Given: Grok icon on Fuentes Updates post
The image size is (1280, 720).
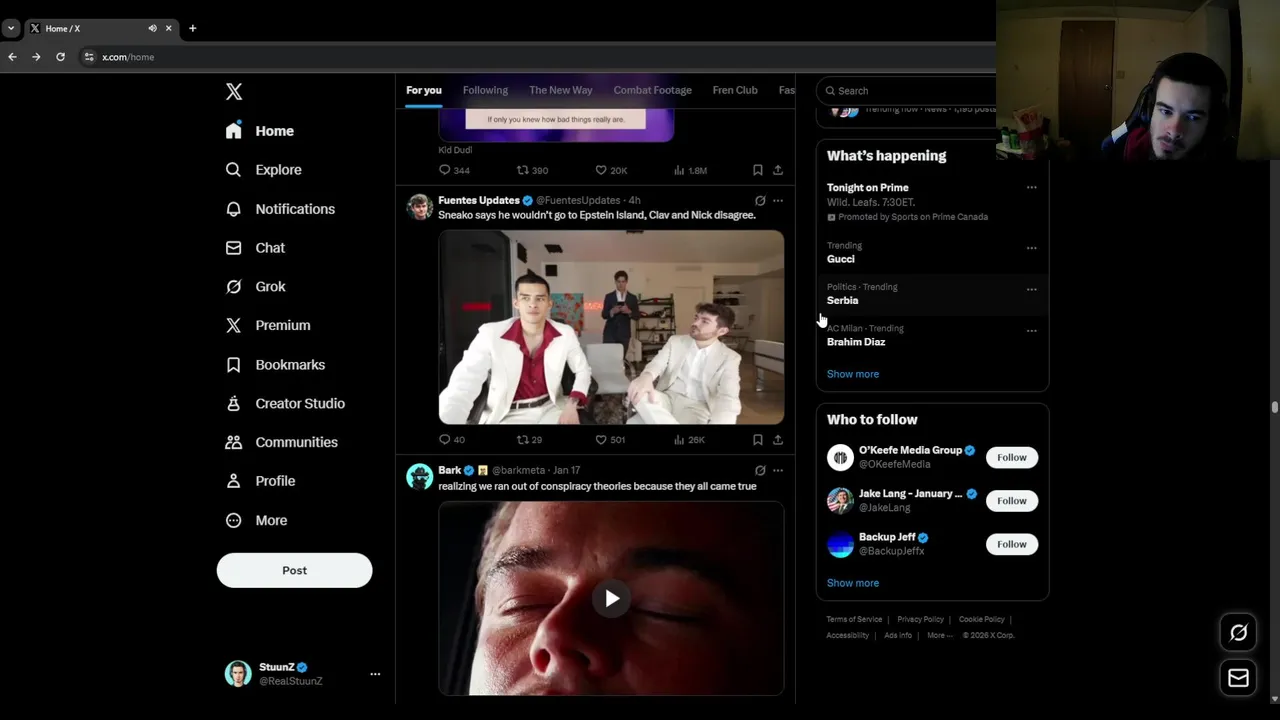Looking at the screenshot, I should click(x=760, y=201).
